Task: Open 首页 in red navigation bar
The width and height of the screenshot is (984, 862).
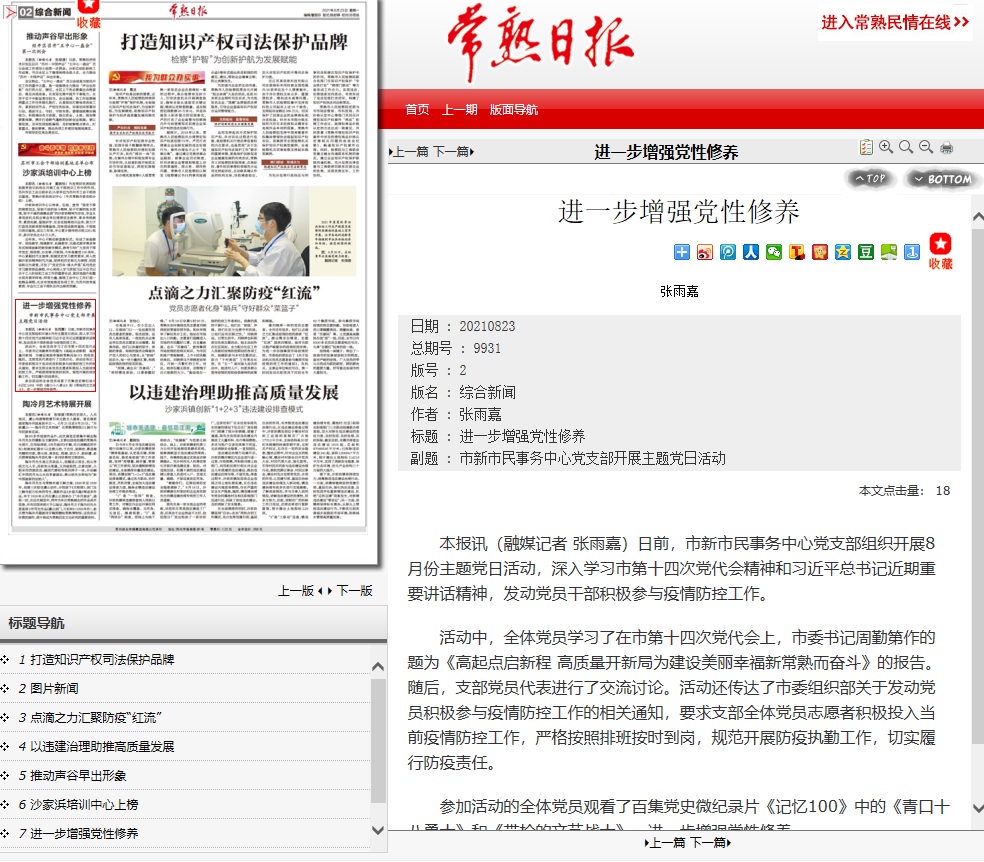Action: [417, 110]
